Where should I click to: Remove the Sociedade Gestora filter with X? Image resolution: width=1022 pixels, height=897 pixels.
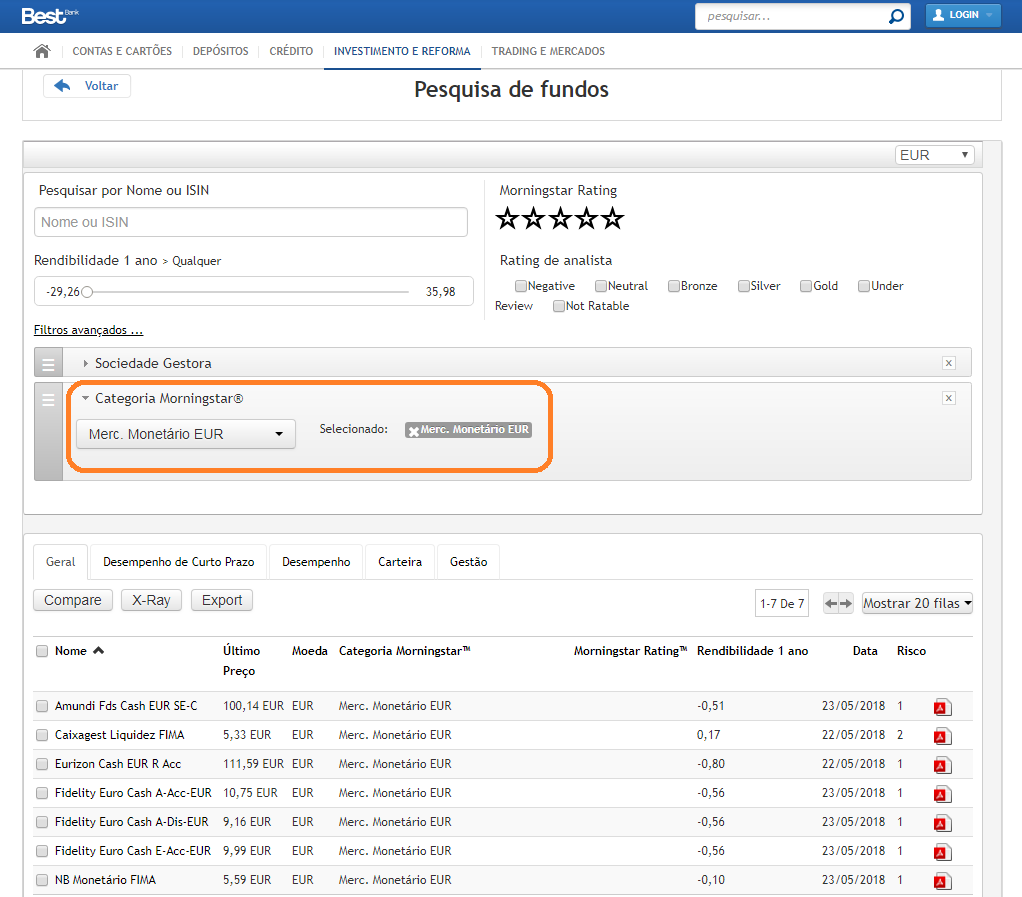[x=949, y=363]
